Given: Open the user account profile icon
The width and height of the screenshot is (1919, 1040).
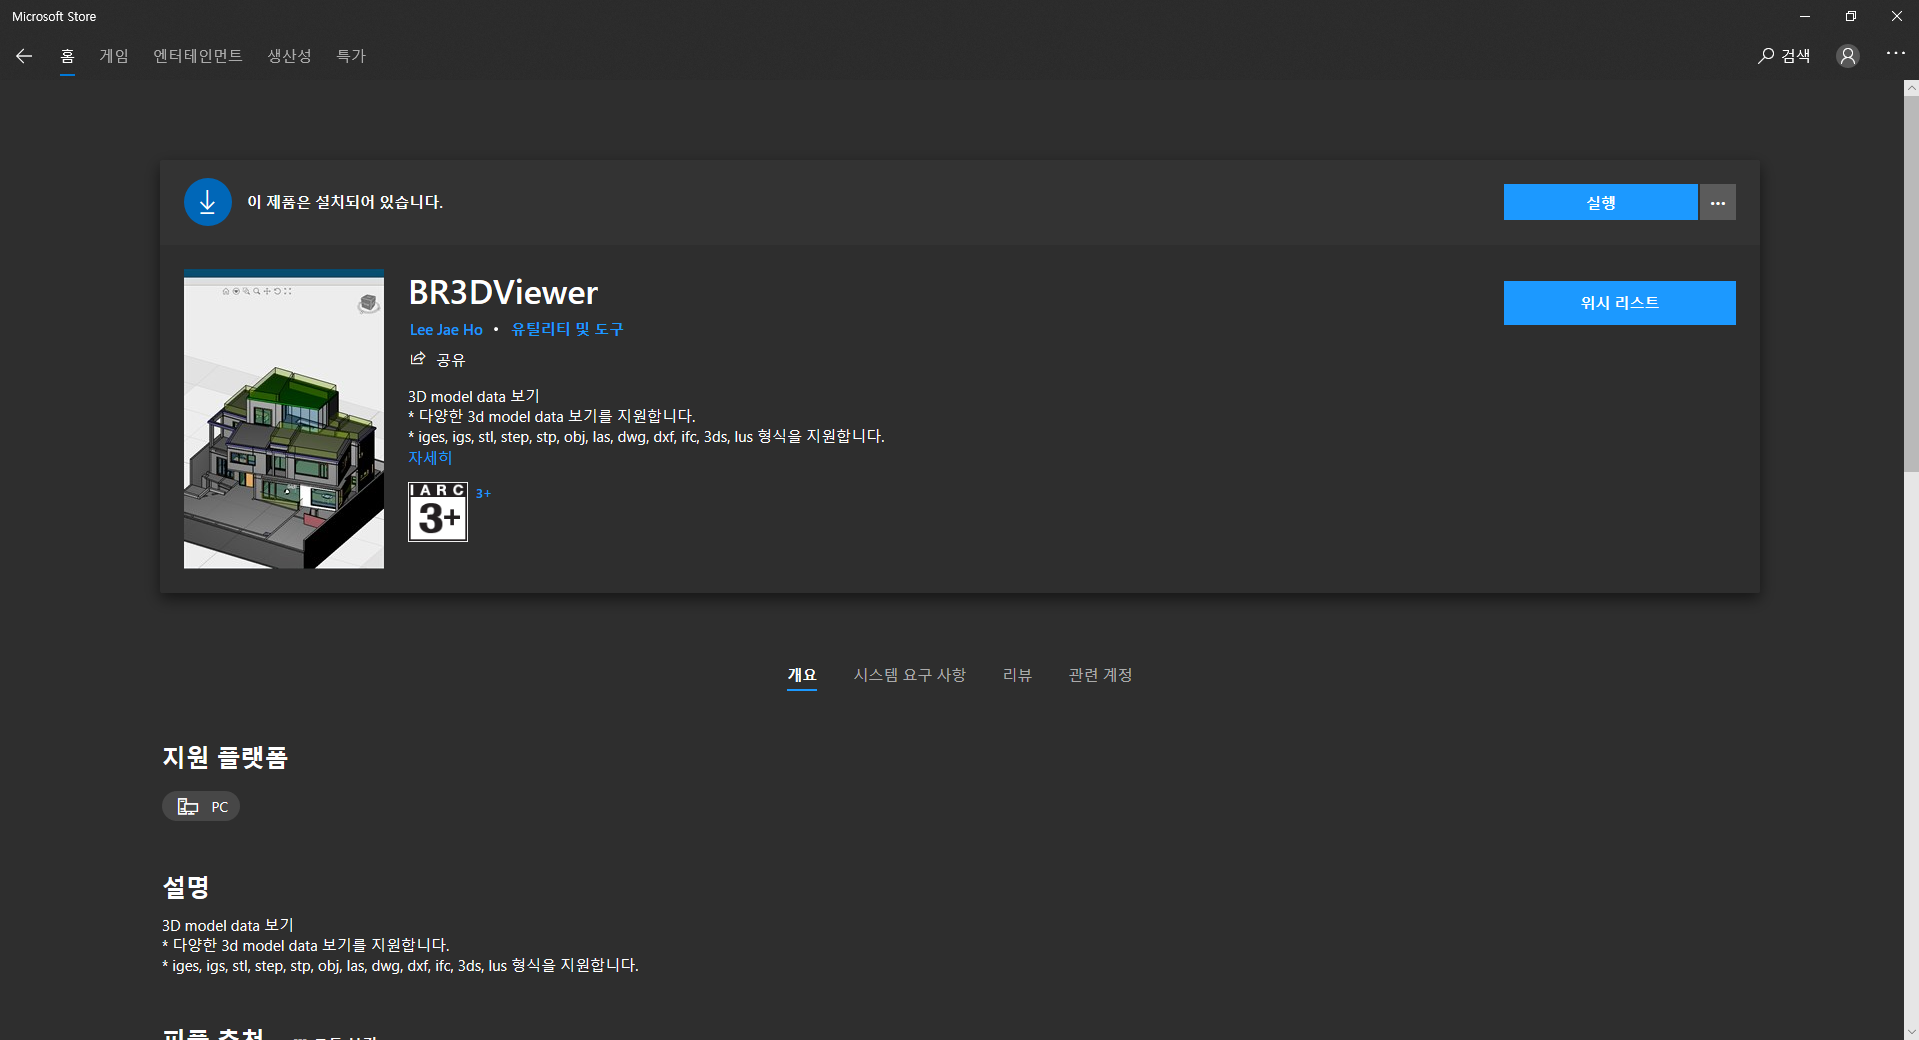Looking at the screenshot, I should coord(1848,56).
